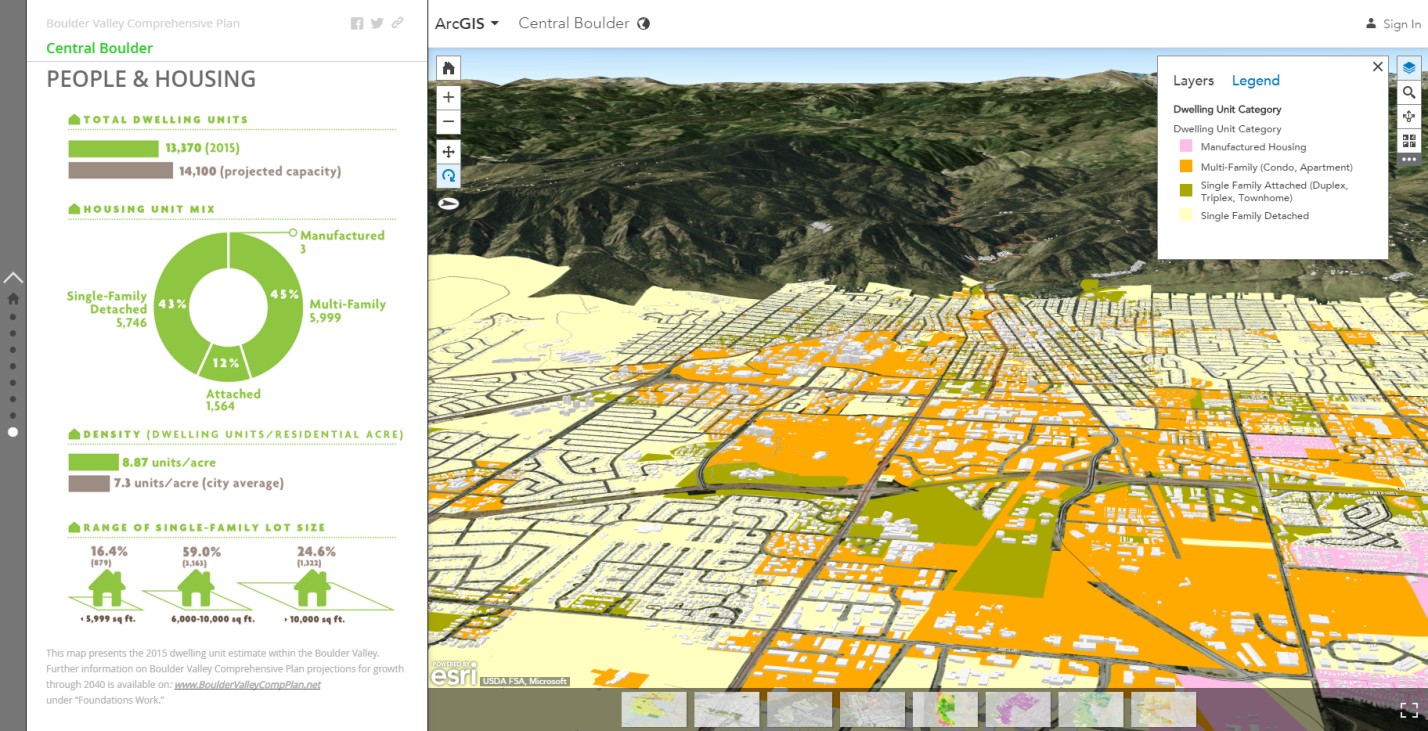Copy the story link via chain icon
Image resolution: width=1428 pixels, height=731 pixels.
point(397,23)
